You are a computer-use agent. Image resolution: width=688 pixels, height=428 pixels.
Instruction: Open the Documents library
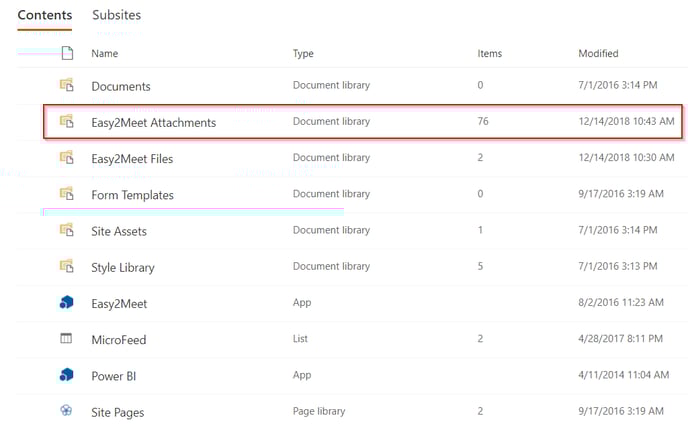[121, 86]
